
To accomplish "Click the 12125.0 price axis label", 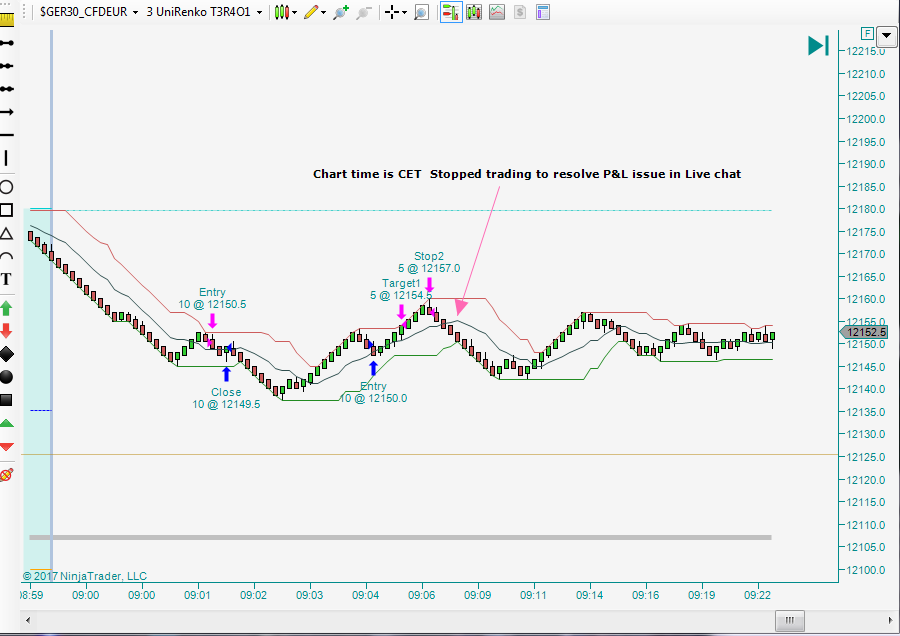I will point(866,457).
